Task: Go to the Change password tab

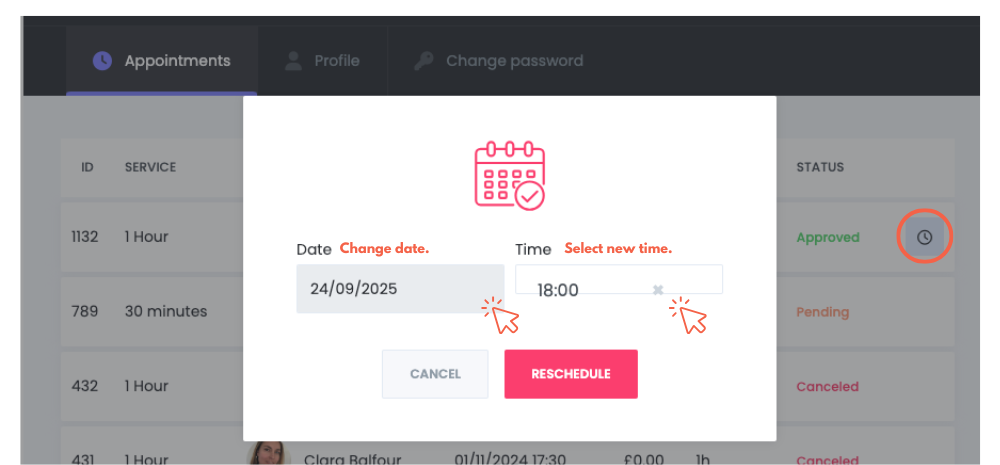Action: click(498, 61)
